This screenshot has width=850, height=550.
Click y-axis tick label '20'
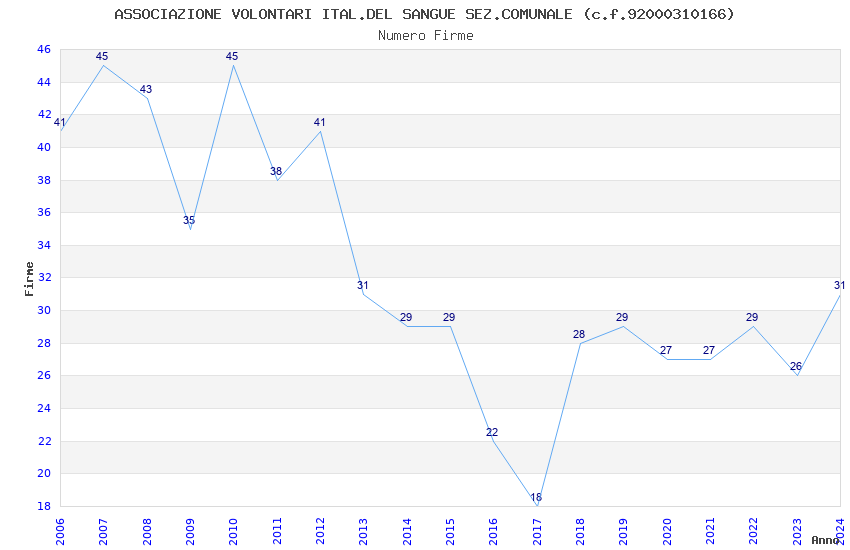click(44, 473)
